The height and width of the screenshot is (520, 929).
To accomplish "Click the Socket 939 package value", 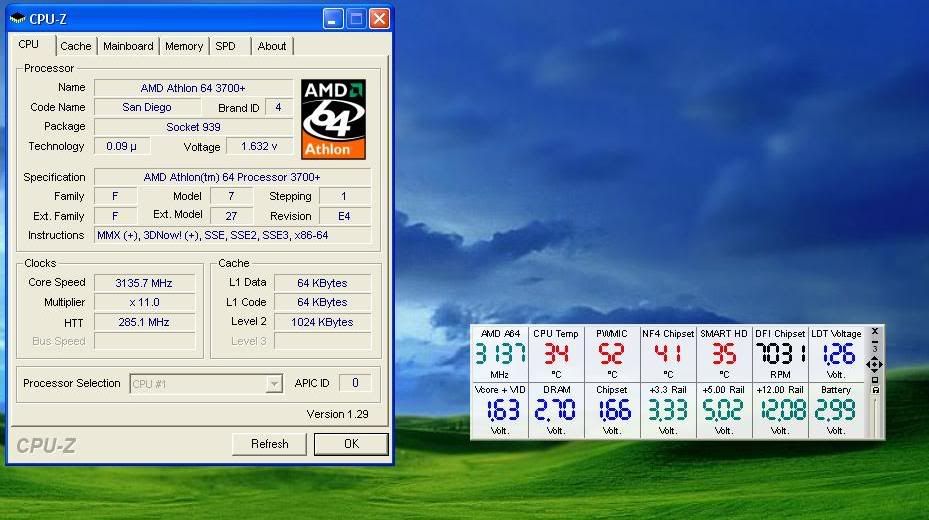I will pos(193,127).
